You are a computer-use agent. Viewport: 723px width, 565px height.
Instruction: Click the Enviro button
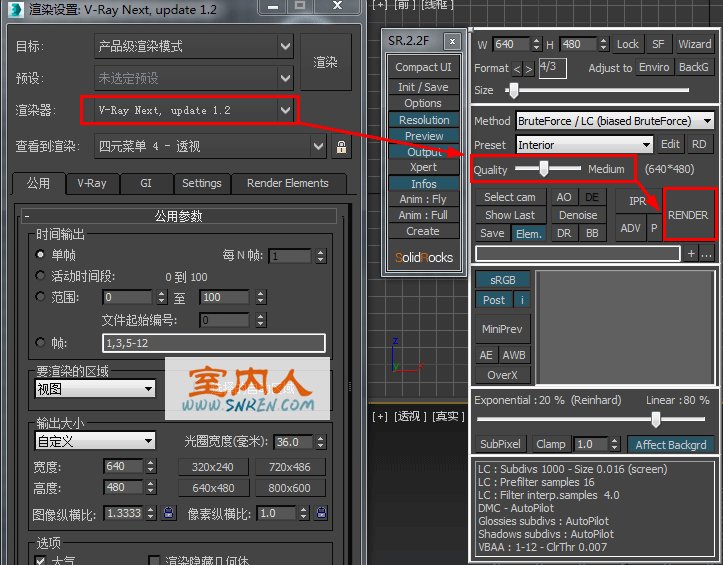pos(654,68)
